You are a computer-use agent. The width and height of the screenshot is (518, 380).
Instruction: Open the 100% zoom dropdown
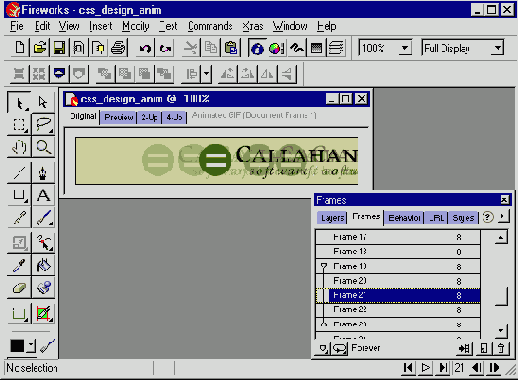(x=405, y=48)
